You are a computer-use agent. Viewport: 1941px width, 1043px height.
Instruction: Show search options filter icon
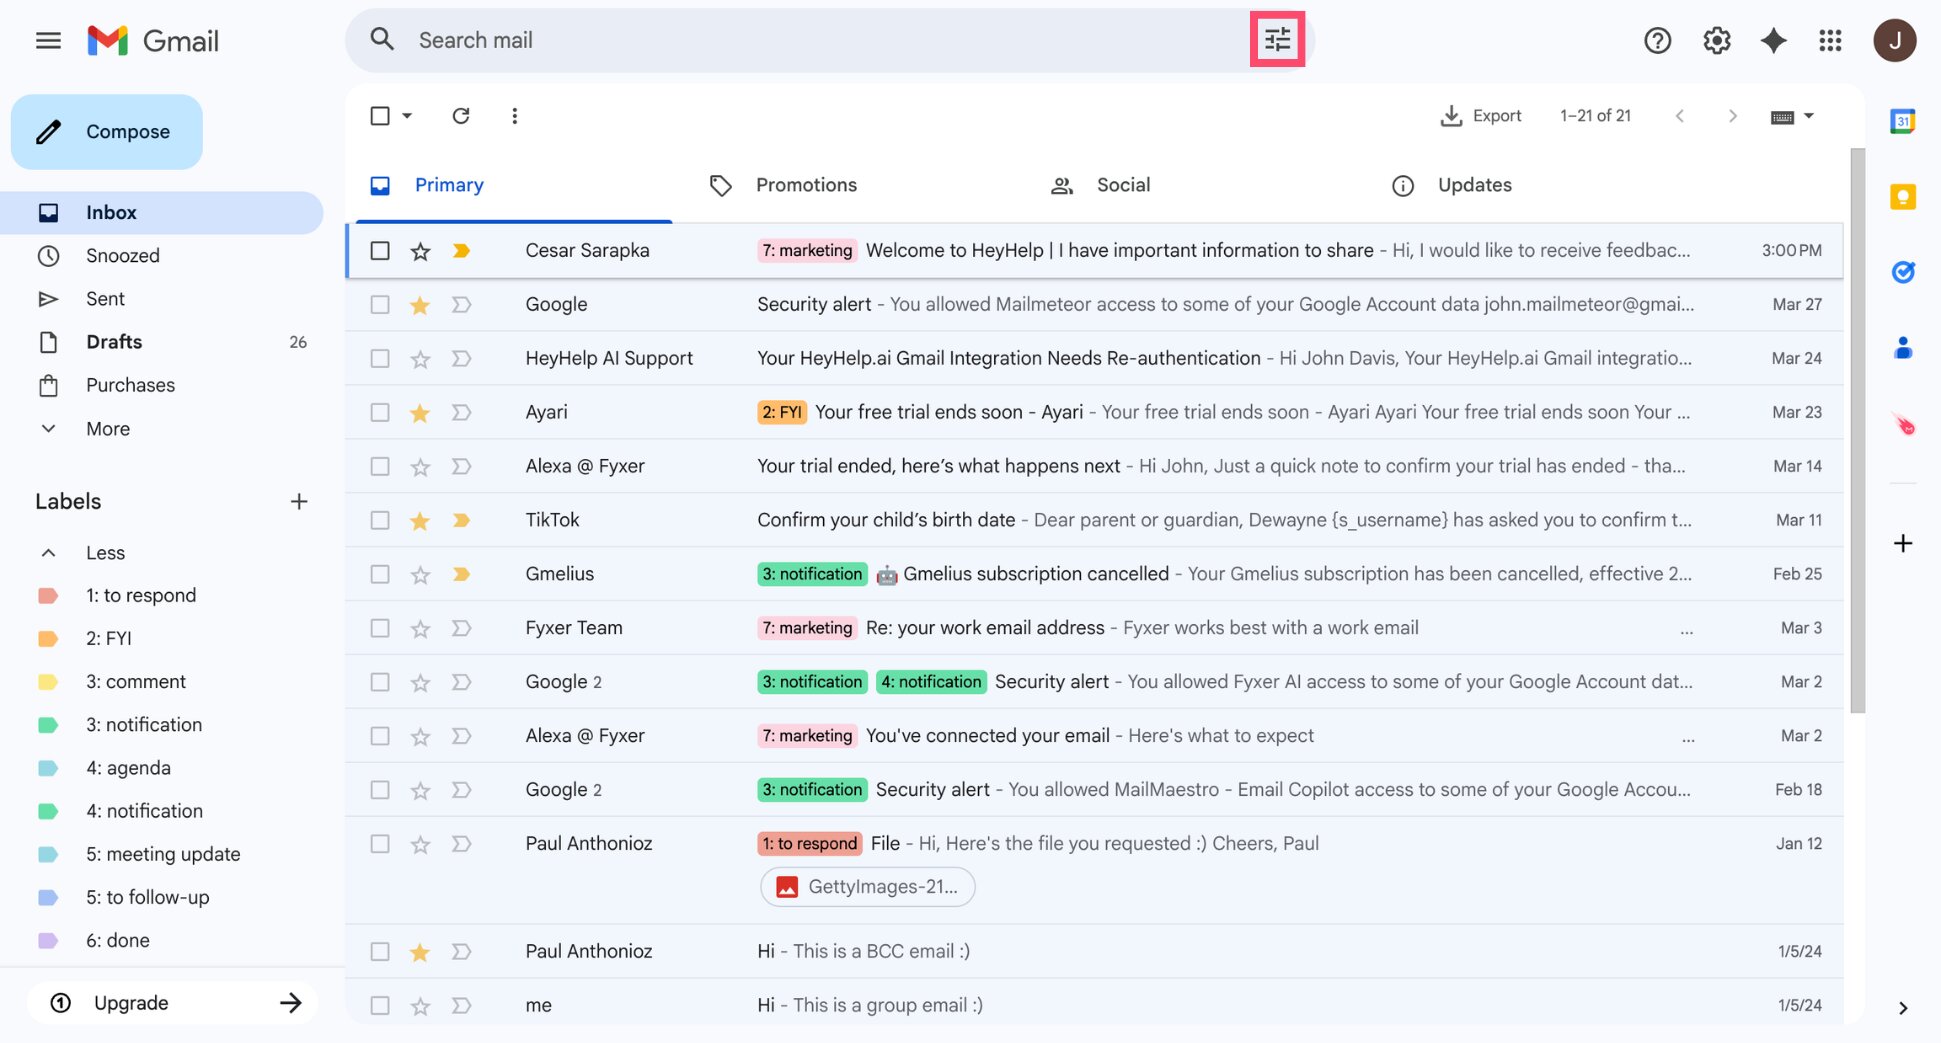point(1277,40)
